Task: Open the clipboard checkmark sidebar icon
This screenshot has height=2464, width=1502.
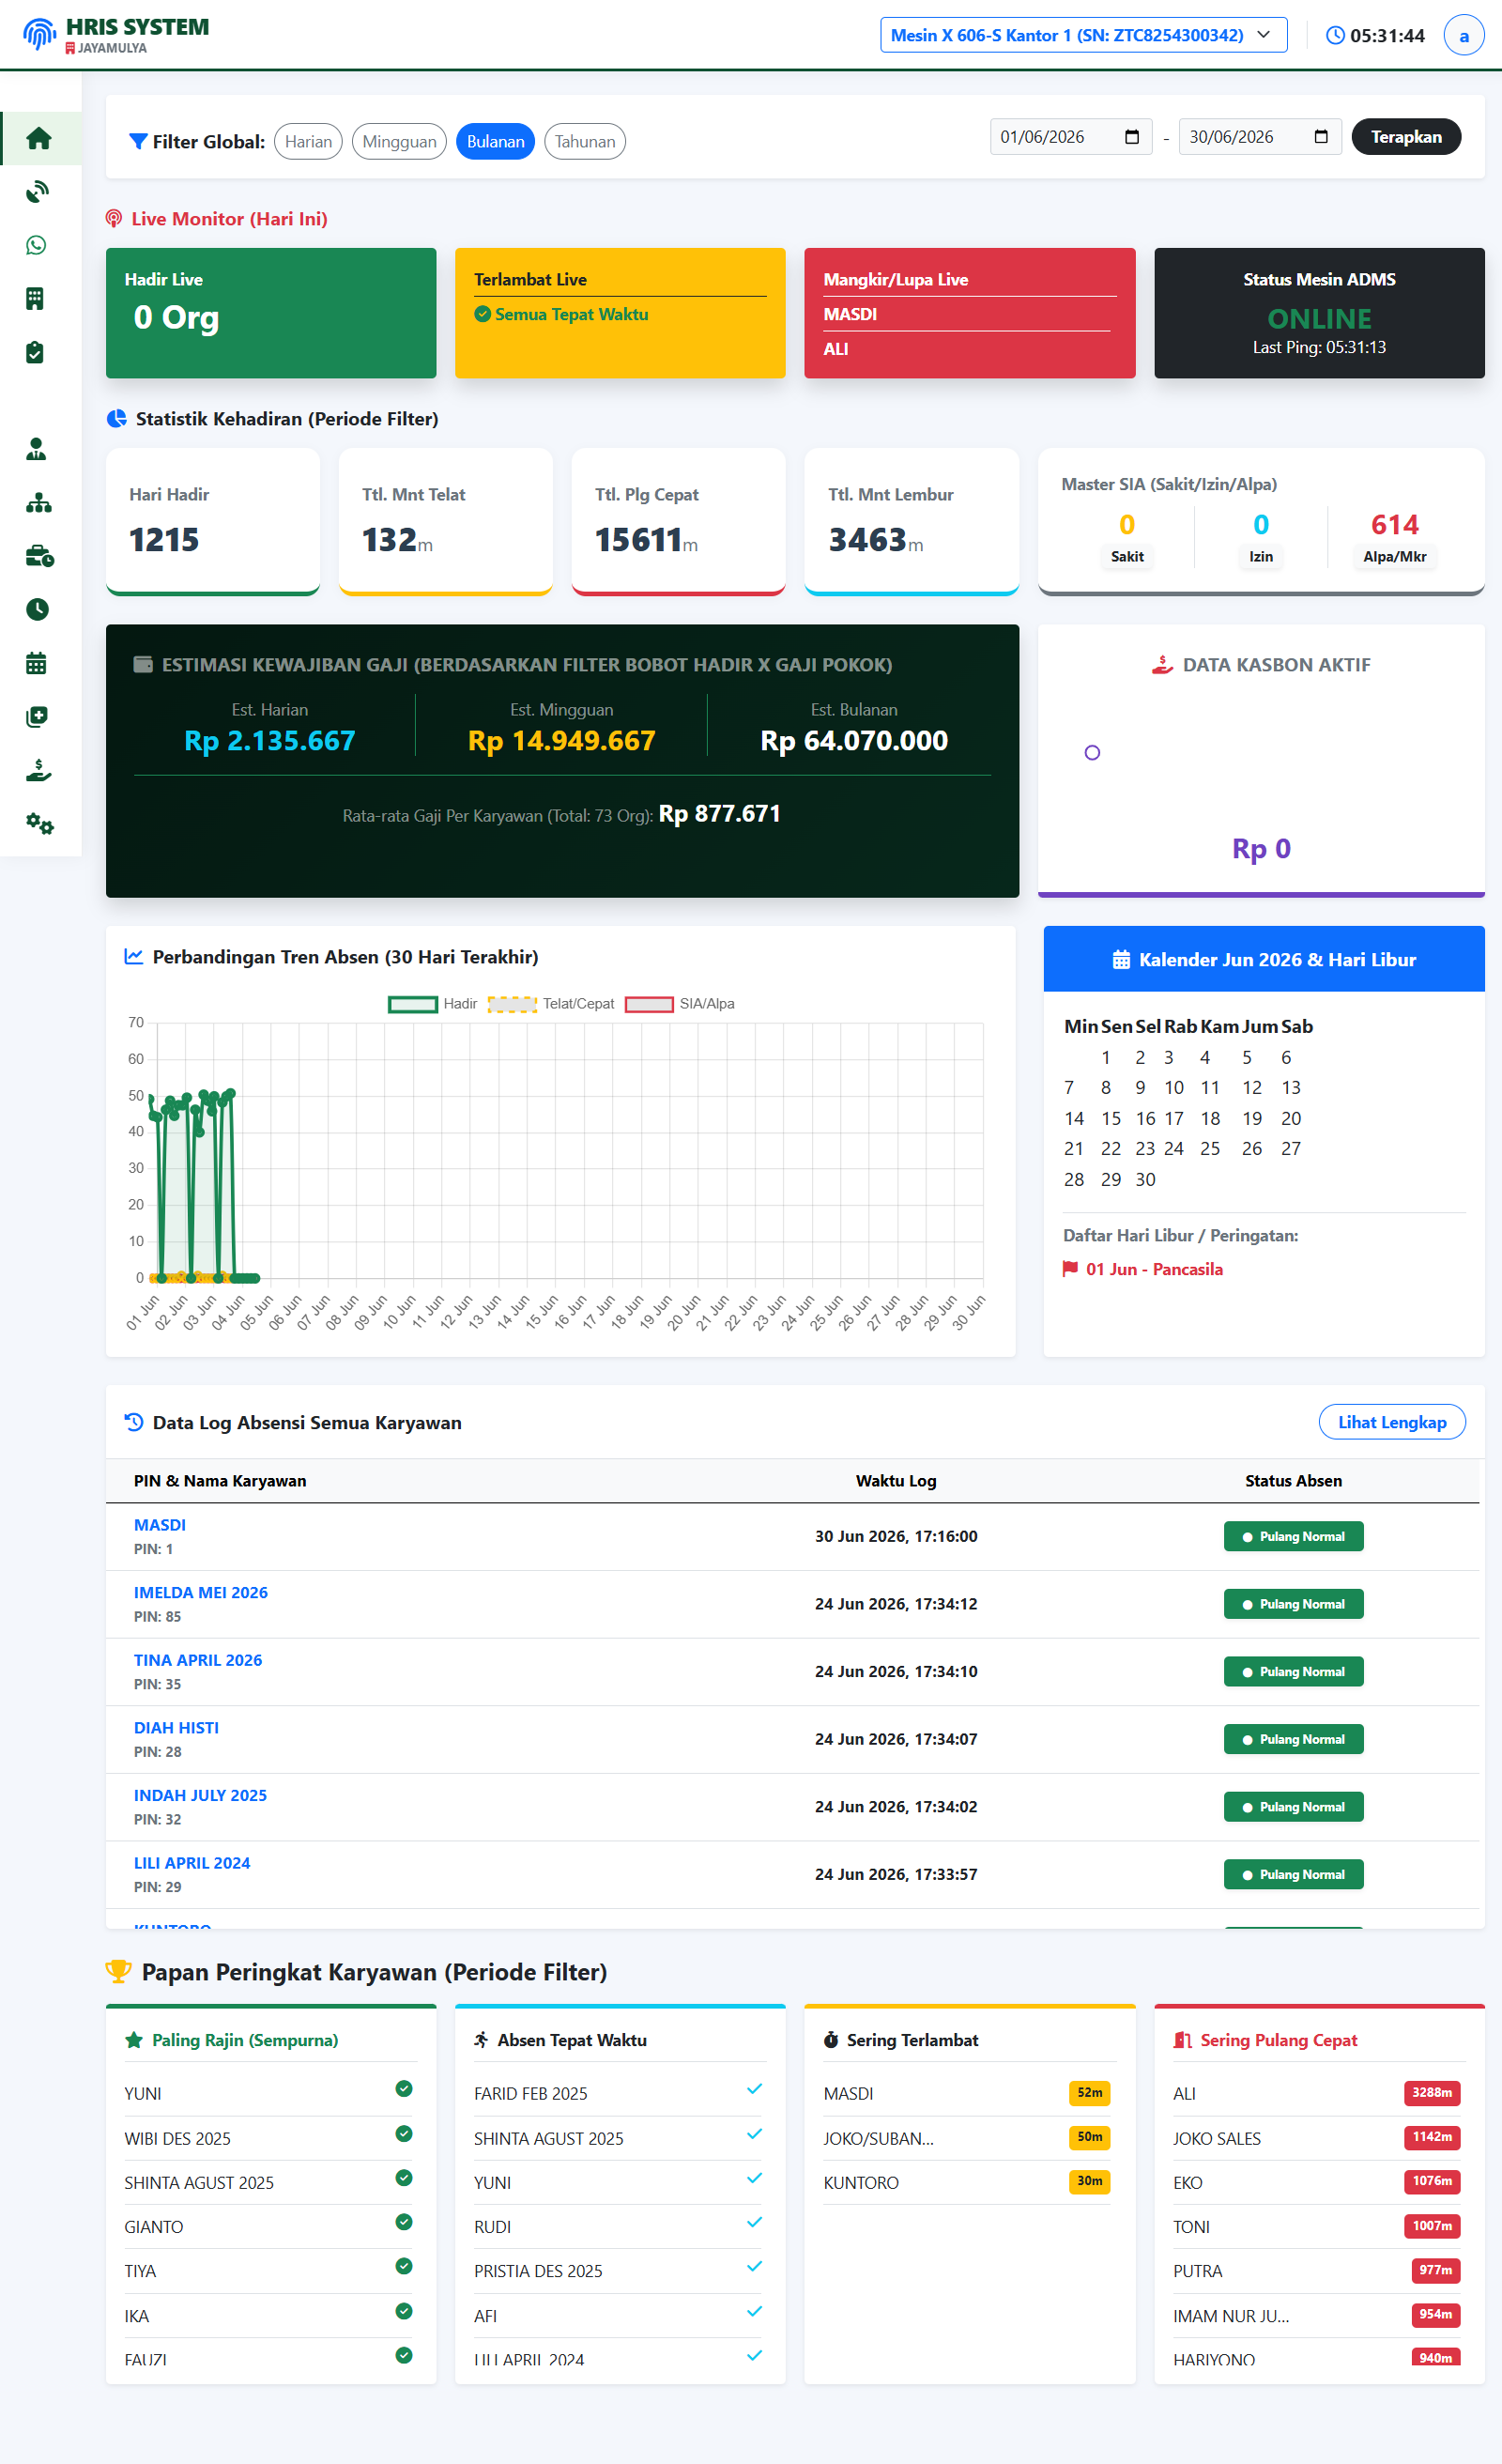Action: point(35,352)
